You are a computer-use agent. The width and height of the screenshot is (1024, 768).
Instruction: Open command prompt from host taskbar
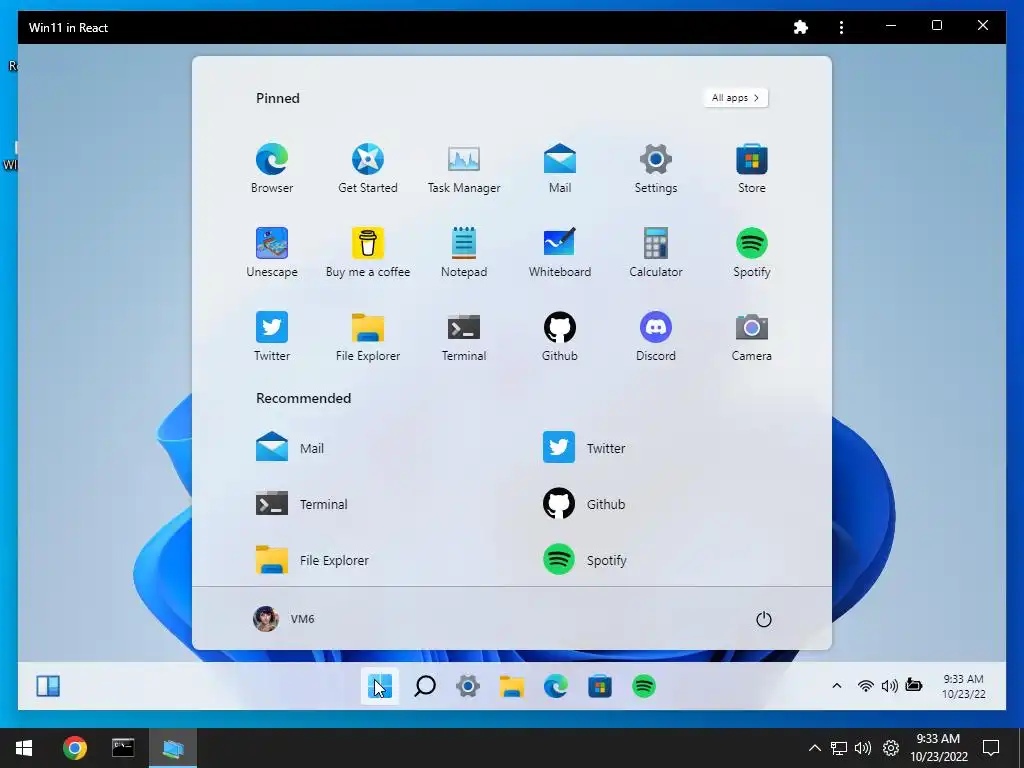pos(123,748)
